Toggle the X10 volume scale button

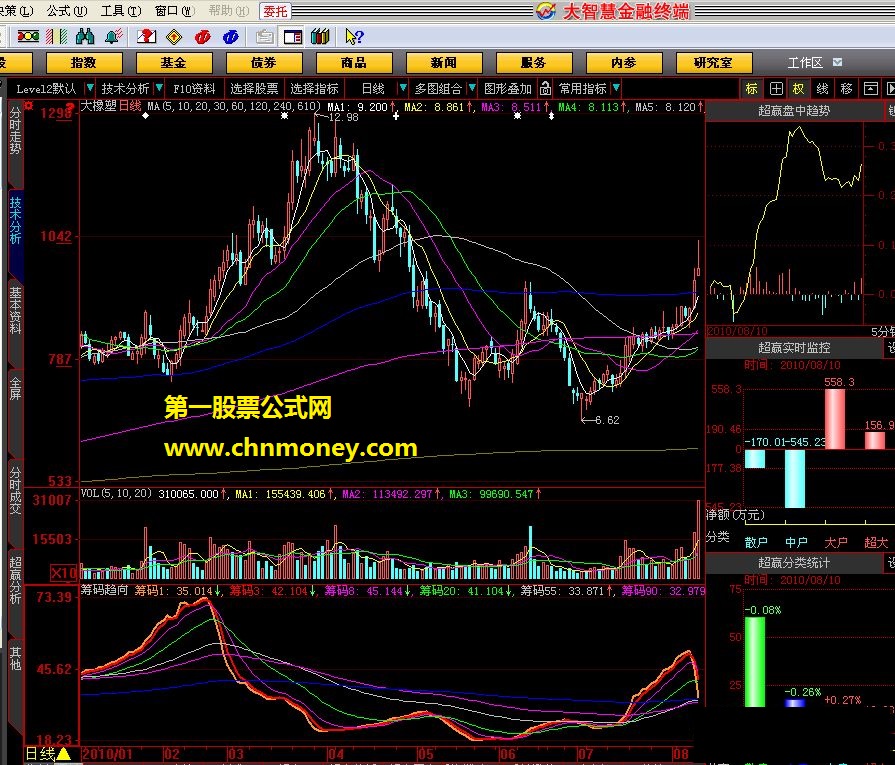(x=63, y=573)
